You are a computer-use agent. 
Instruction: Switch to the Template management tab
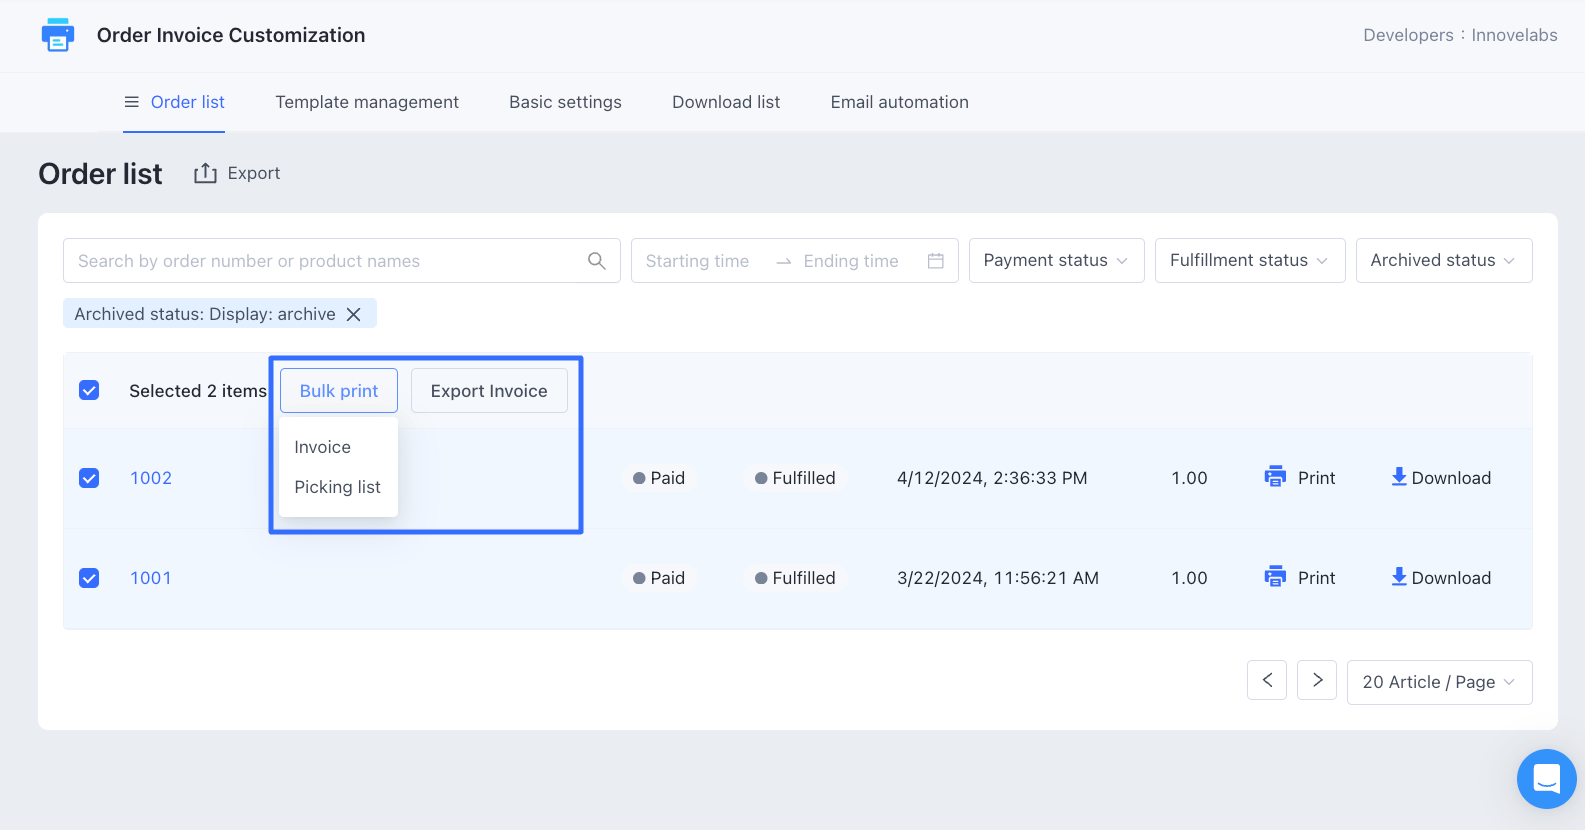tap(367, 102)
